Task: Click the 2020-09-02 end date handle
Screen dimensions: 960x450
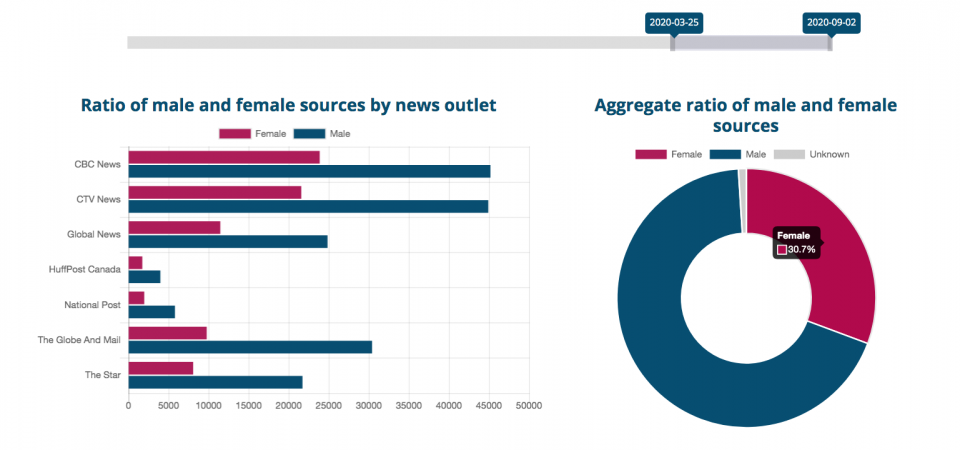Action: click(x=830, y=43)
